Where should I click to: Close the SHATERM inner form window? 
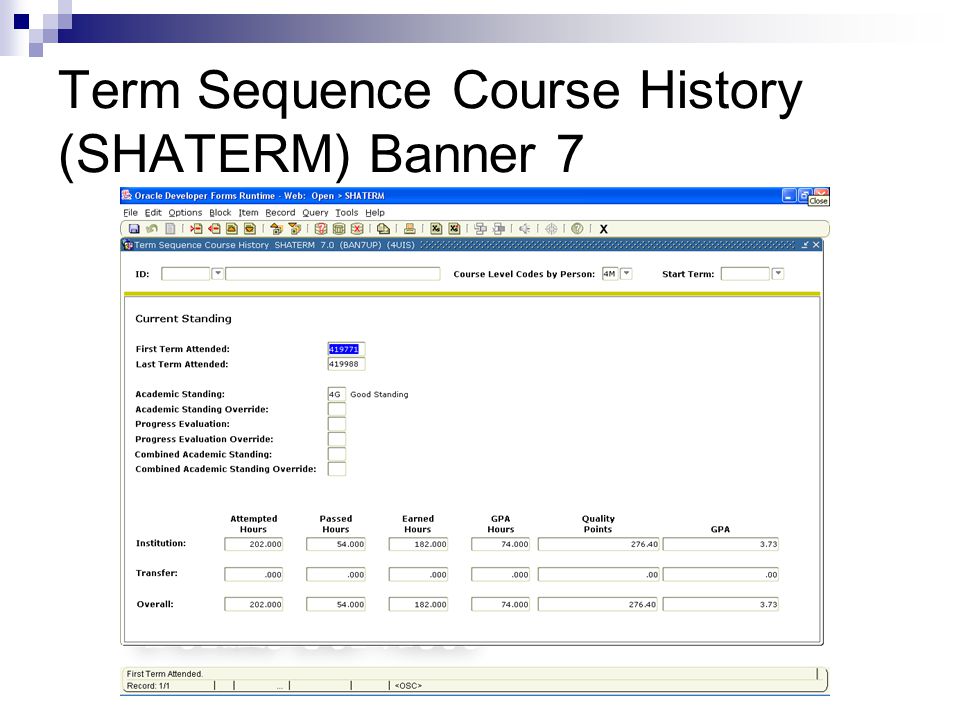(816, 245)
